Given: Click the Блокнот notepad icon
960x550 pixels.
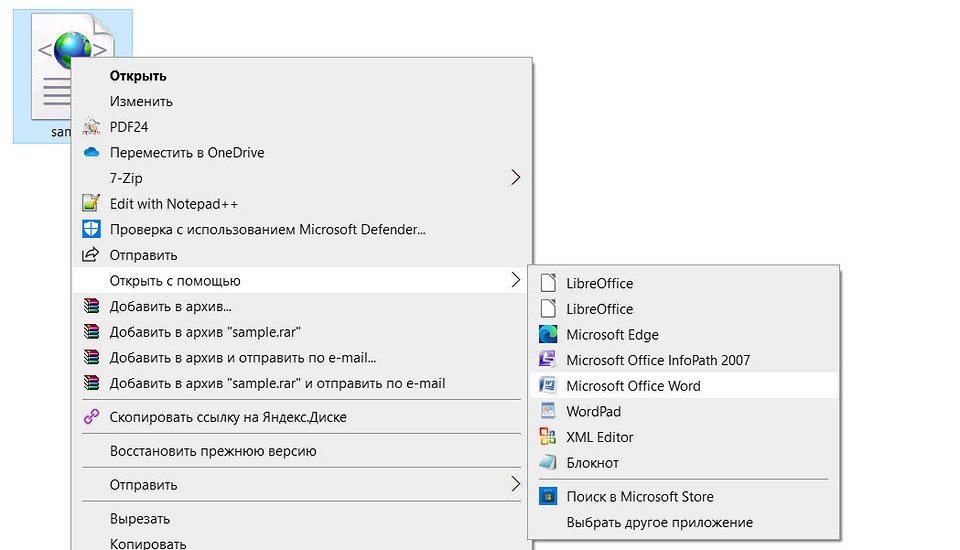Looking at the screenshot, I should click(548, 462).
